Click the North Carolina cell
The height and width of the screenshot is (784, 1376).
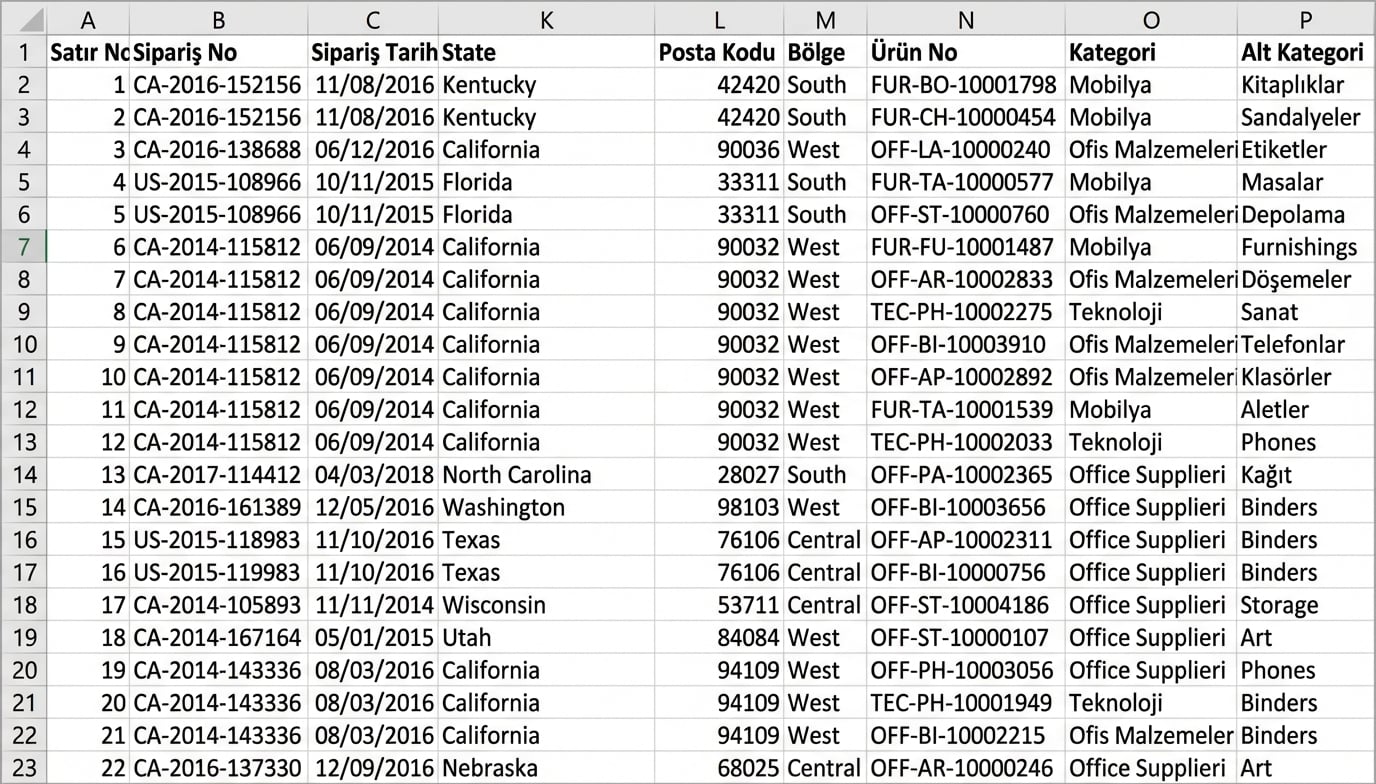(x=517, y=475)
